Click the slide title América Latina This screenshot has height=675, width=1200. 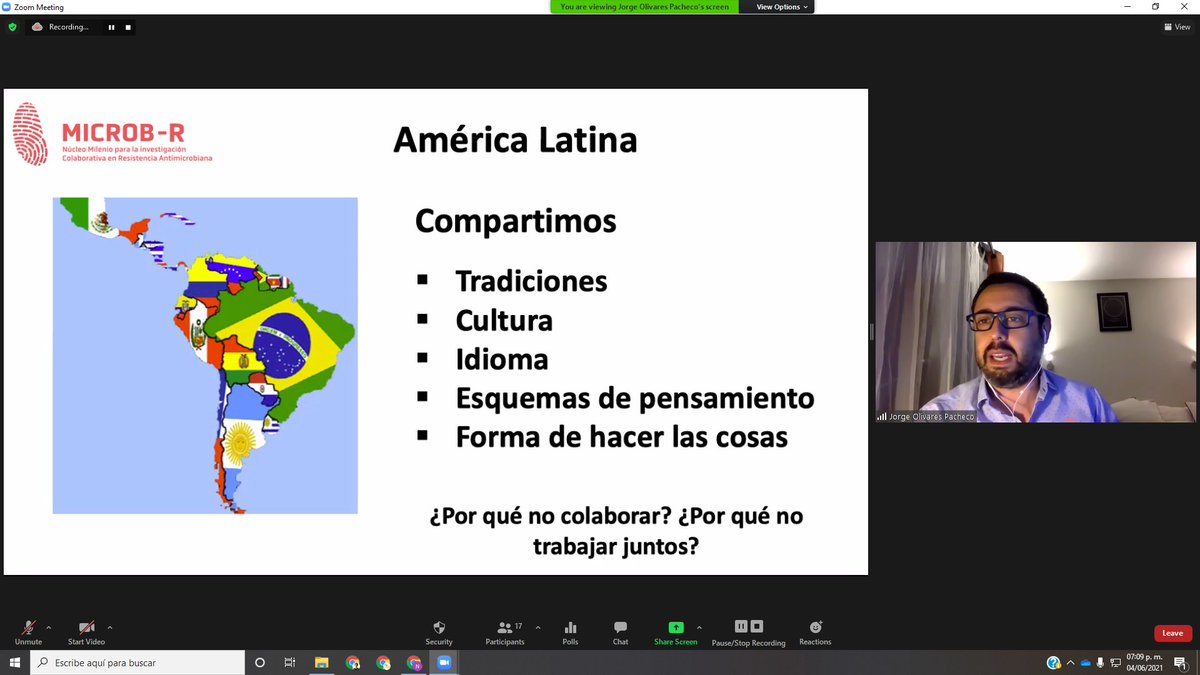[x=515, y=139]
